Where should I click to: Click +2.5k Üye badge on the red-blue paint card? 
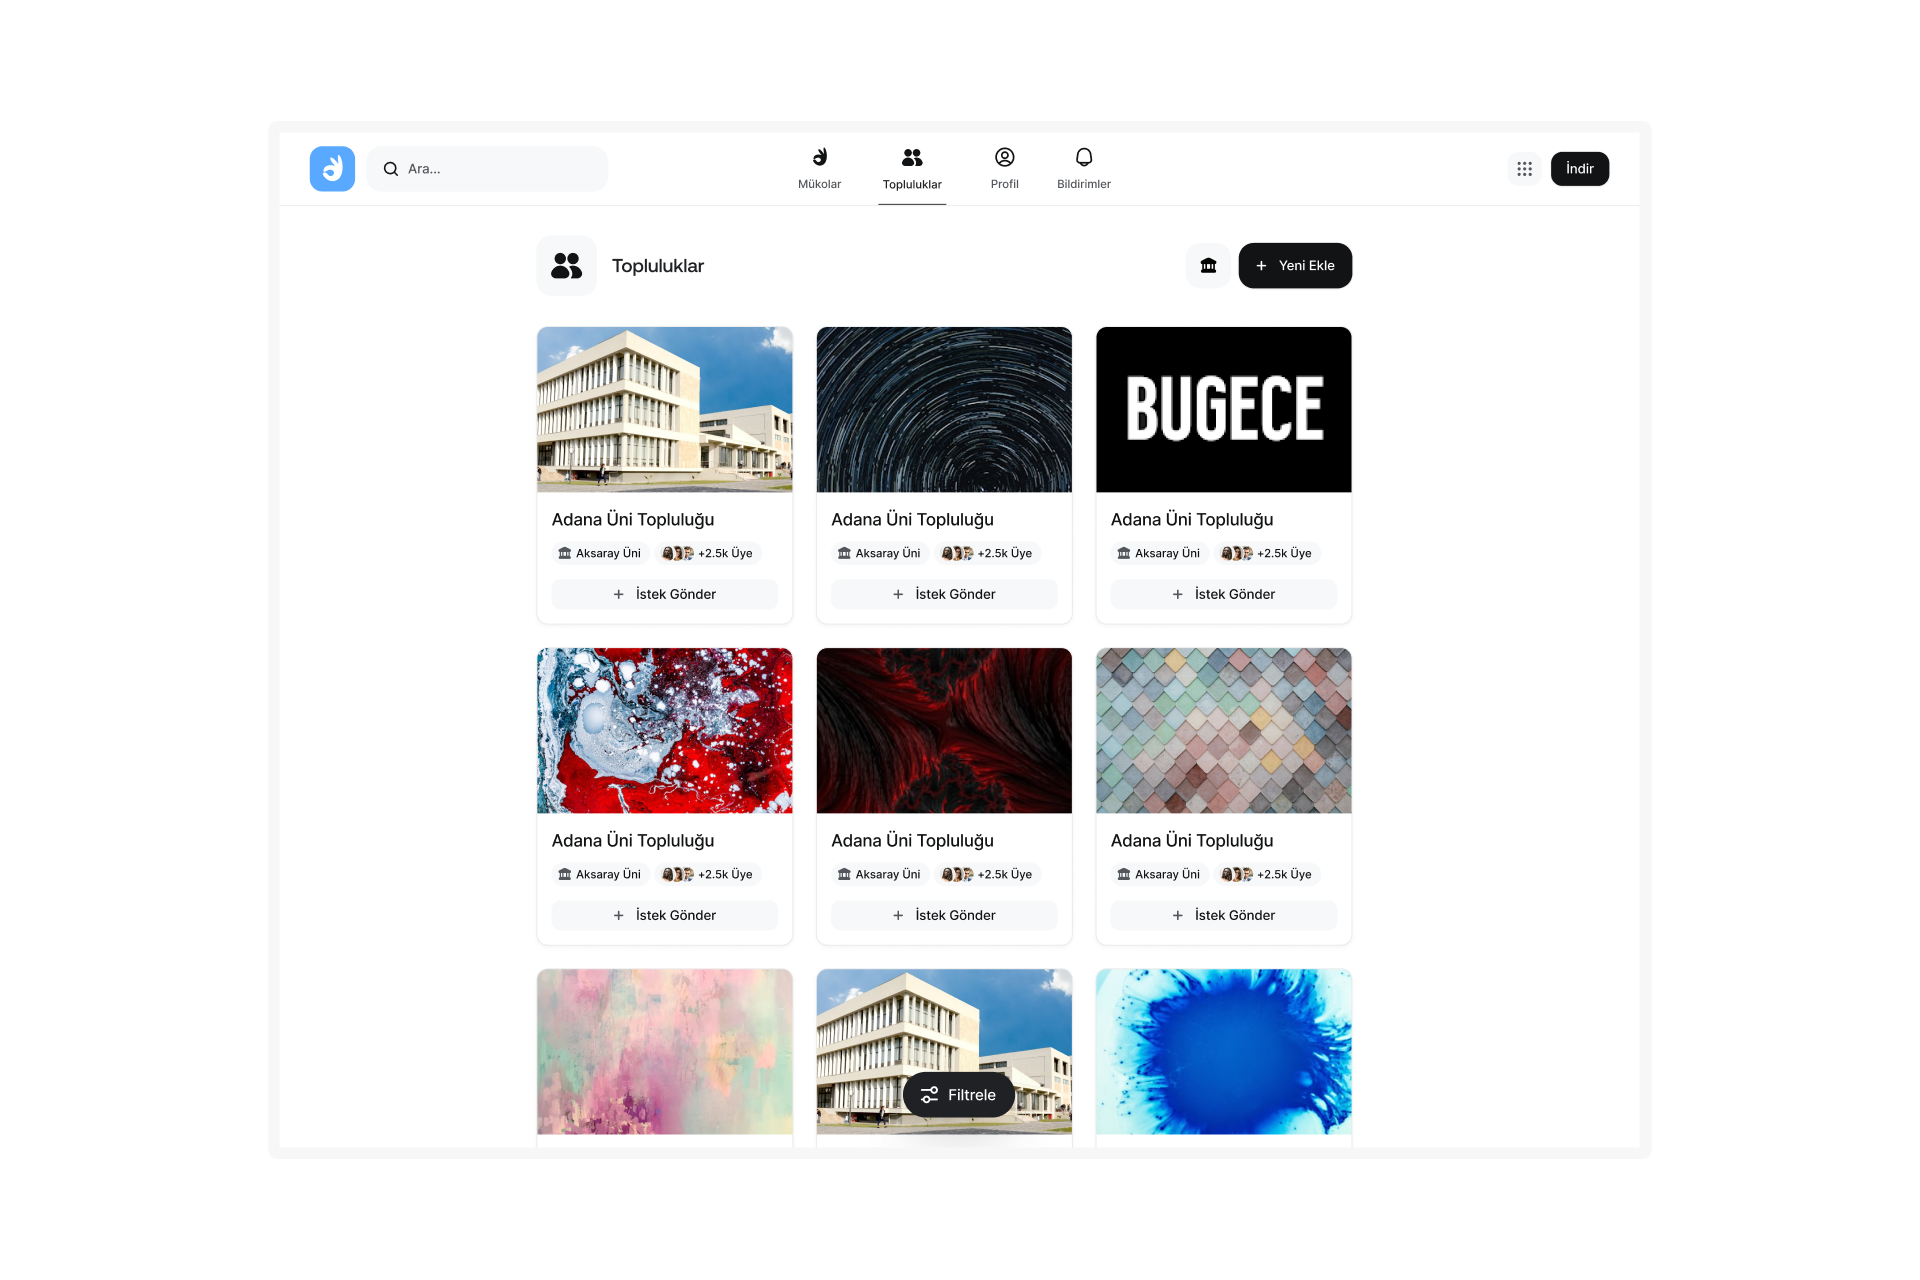pos(708,874)
